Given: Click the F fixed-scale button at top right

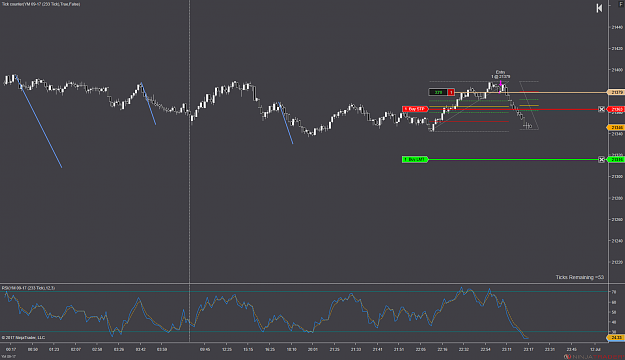Looking at the screenshot, I should pyautogui.click(x=621, y=4).
